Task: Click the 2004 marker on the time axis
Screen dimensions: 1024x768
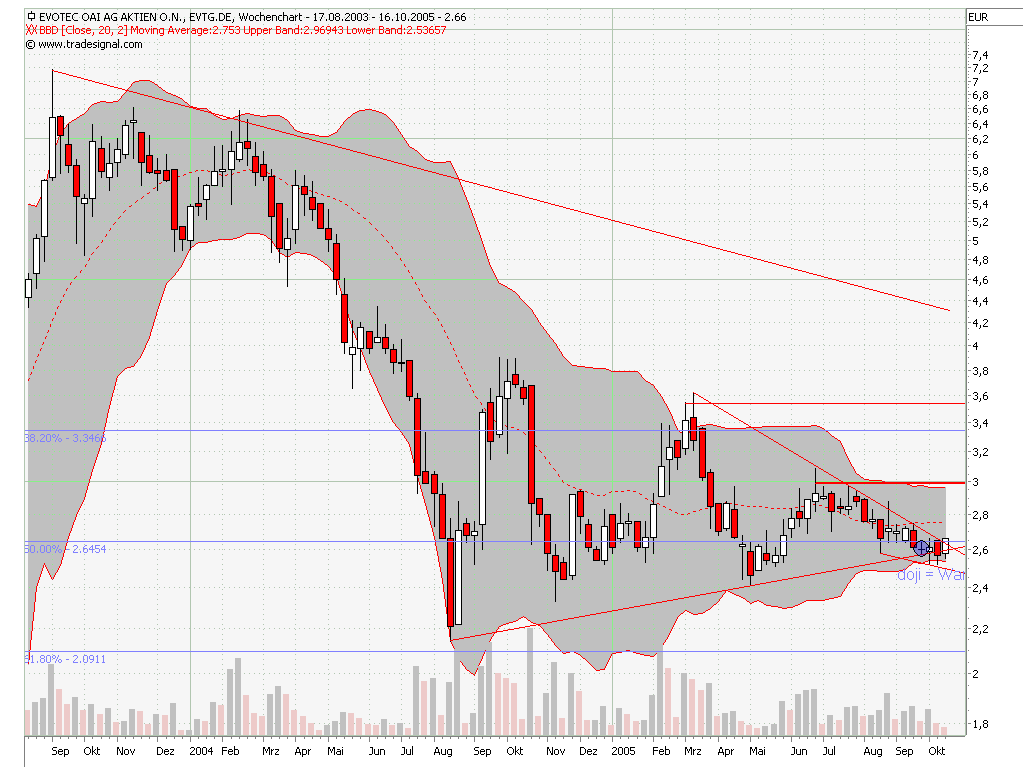Action: point(201,750)
